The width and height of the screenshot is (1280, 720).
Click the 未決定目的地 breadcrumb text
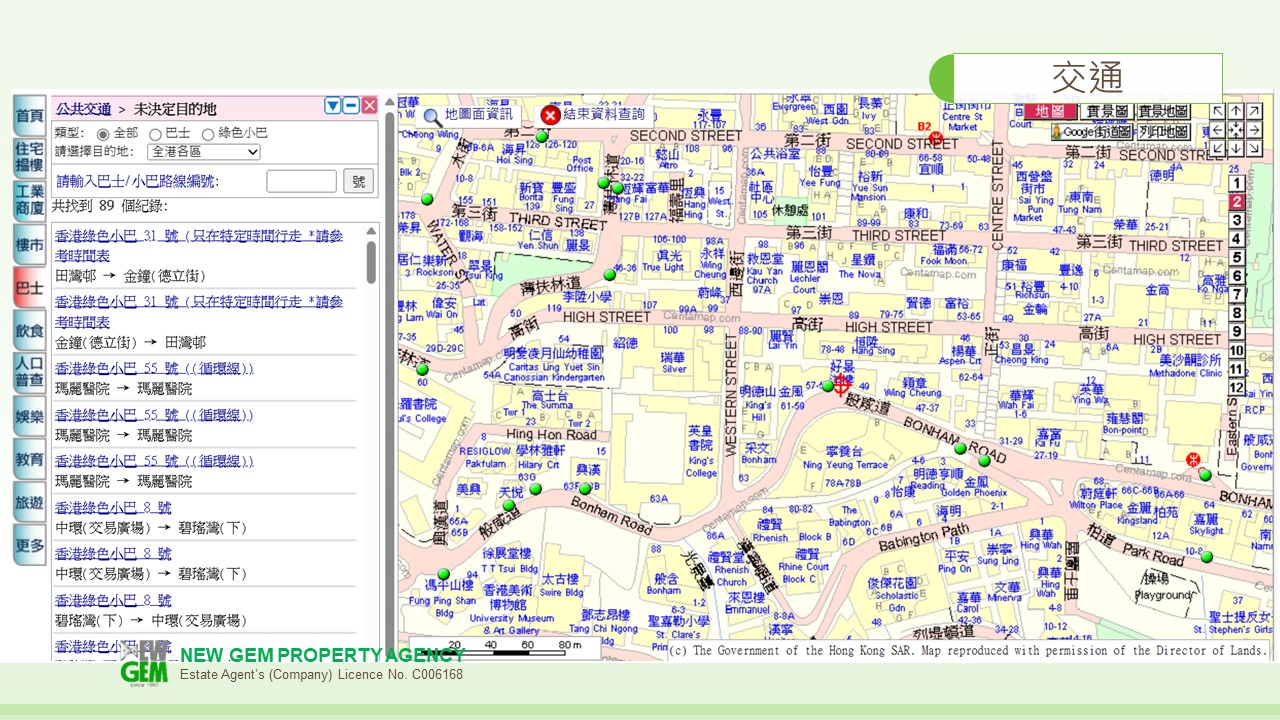click(x=176, y=108)
